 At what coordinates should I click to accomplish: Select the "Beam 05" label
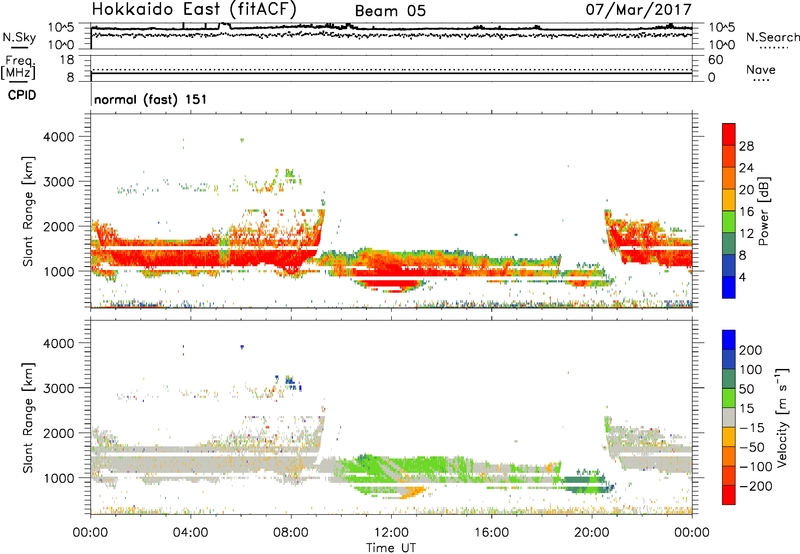tap(390, 11)
